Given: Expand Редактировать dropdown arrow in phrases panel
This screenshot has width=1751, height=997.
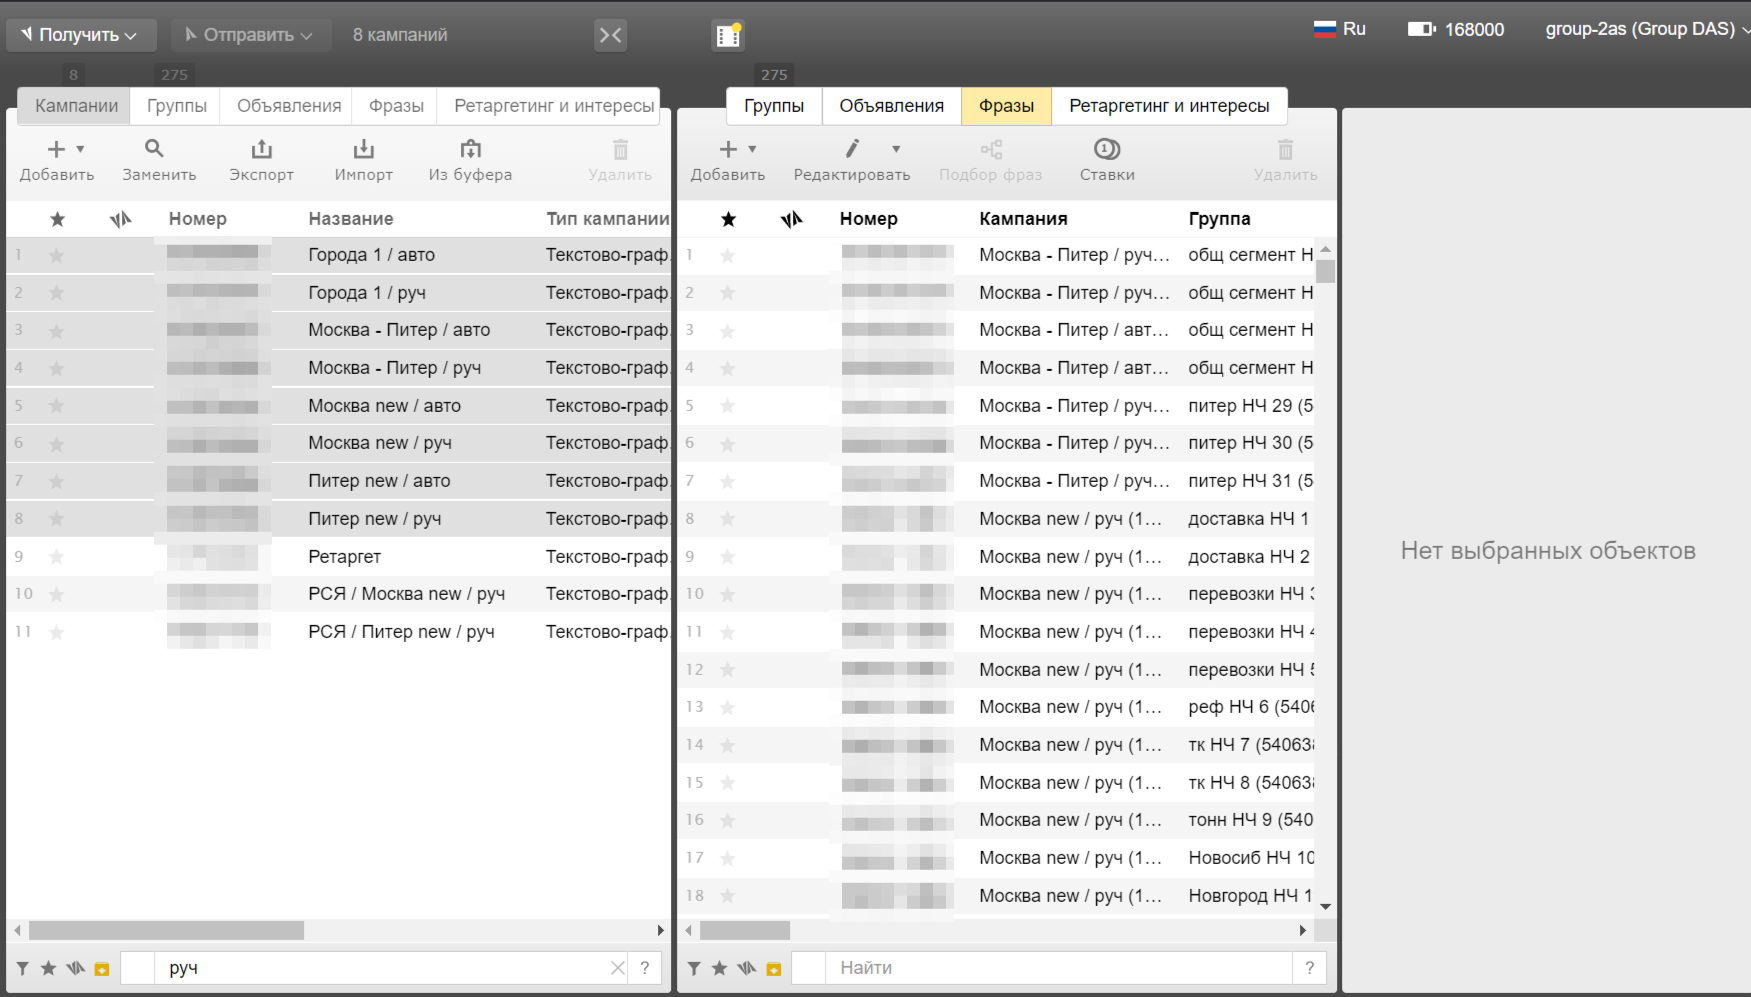Looking at the screenshot, I should (896, 149).
